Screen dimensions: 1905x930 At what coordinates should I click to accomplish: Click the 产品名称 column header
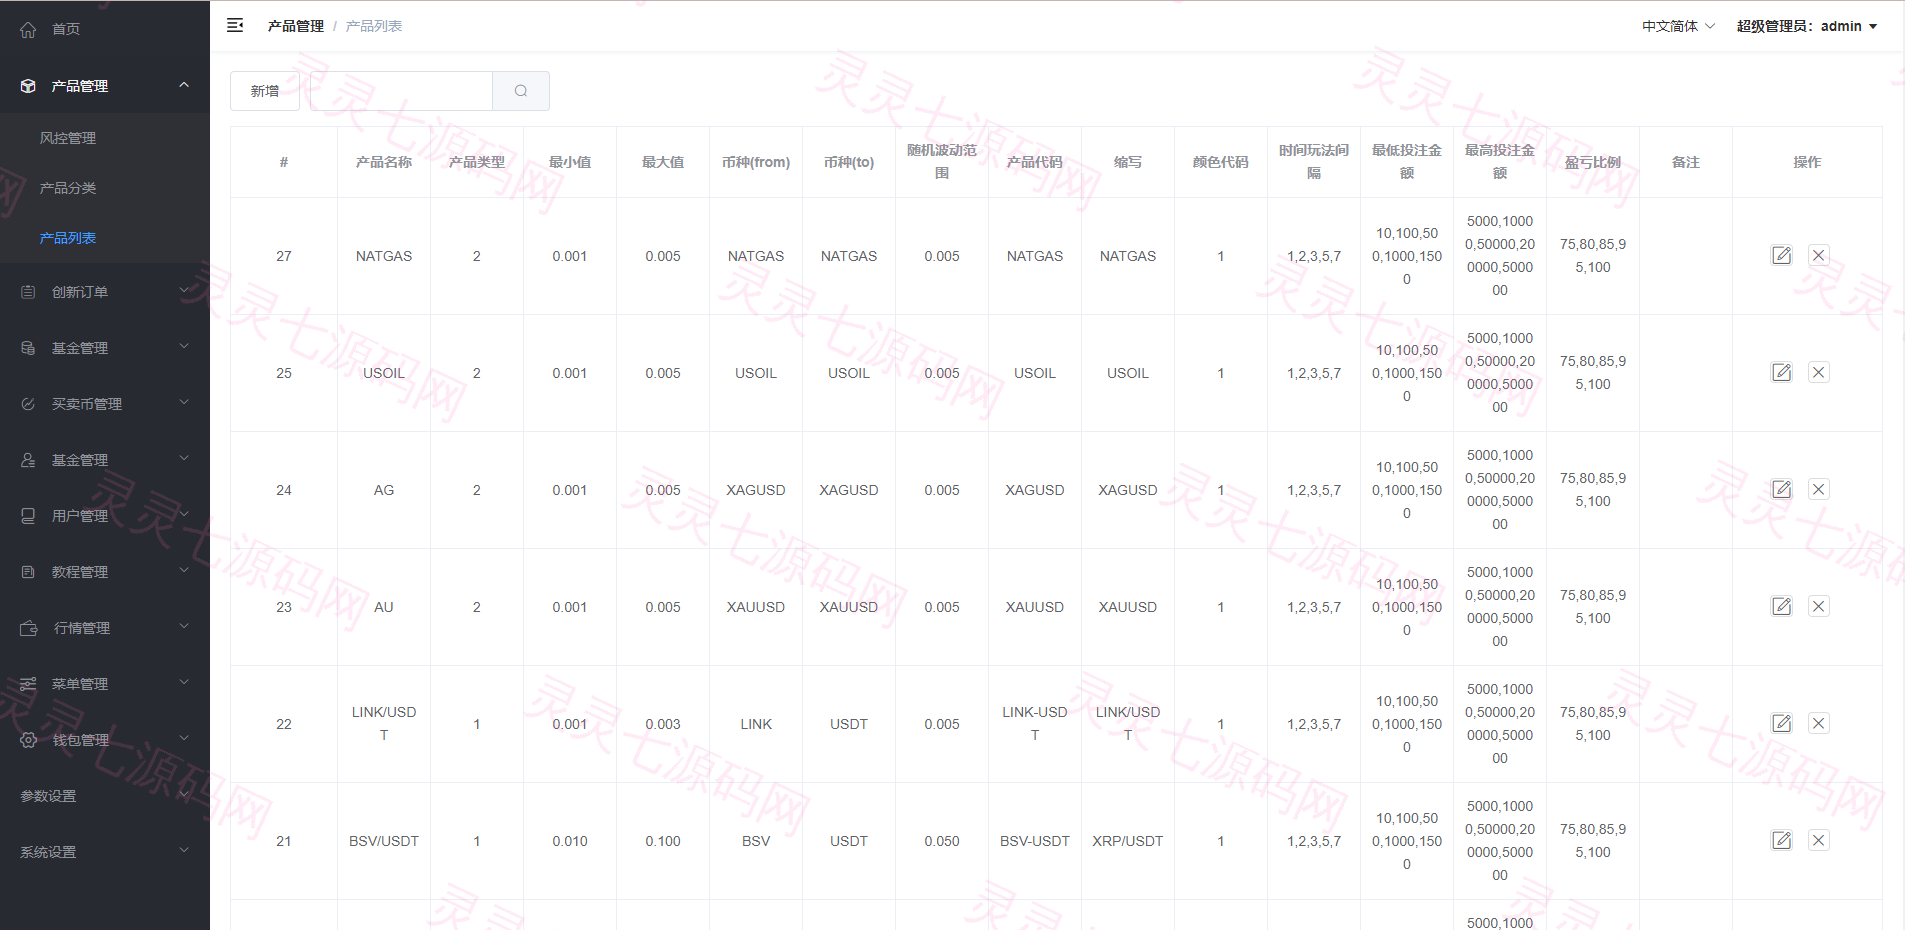click(384, 162)
